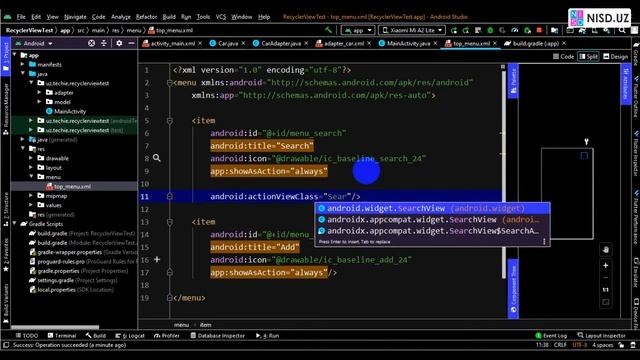Collapse the Gradle Scripts node
Viewport: 640px width, 360px height.
tap(15, 224)
